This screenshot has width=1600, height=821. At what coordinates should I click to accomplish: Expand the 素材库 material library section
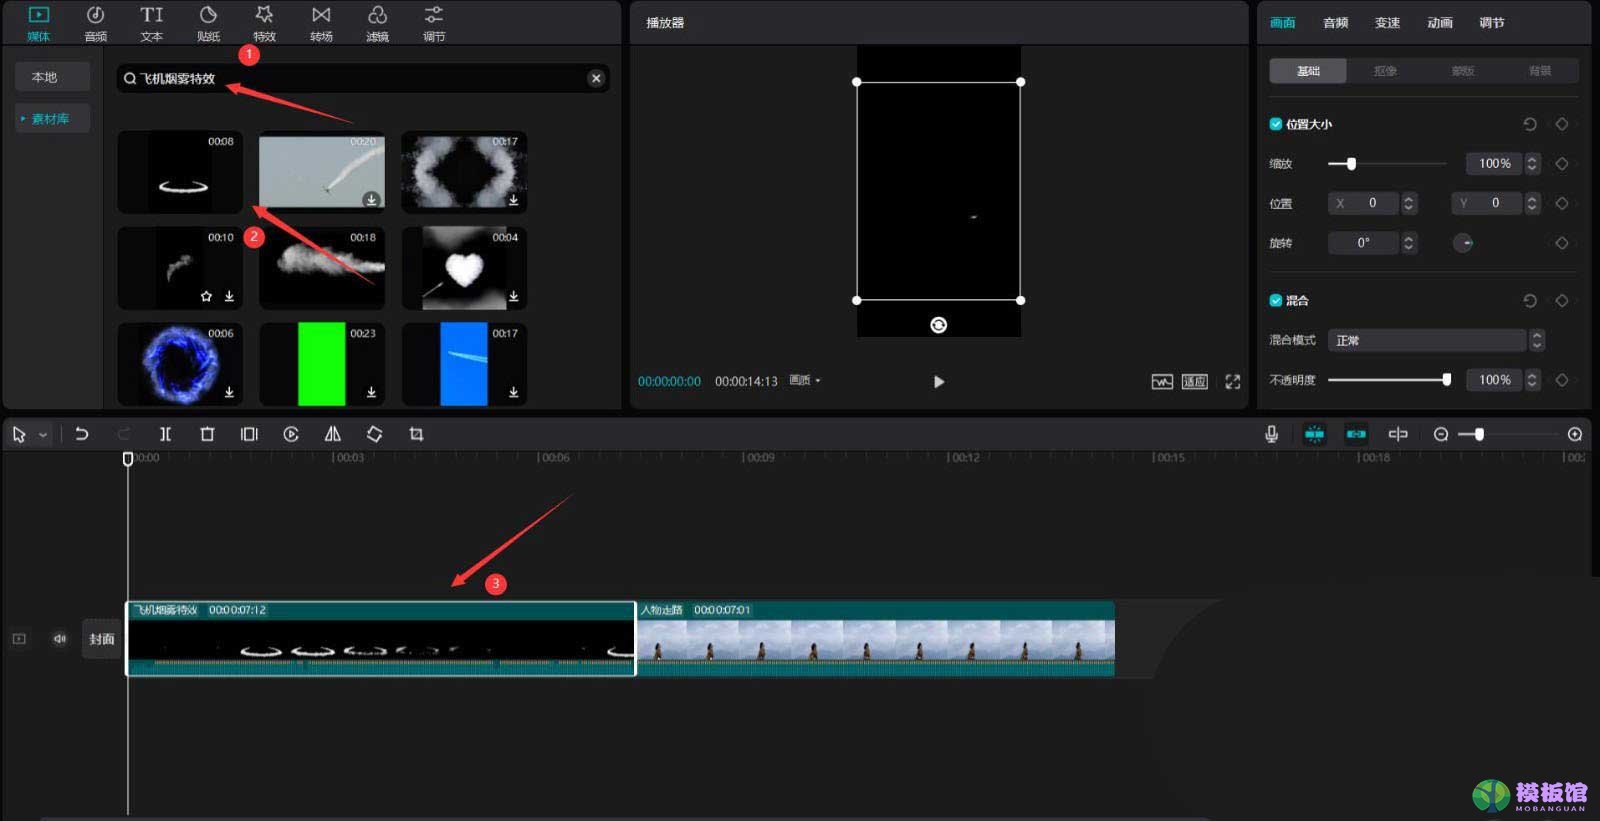click(x=52, y=118)
